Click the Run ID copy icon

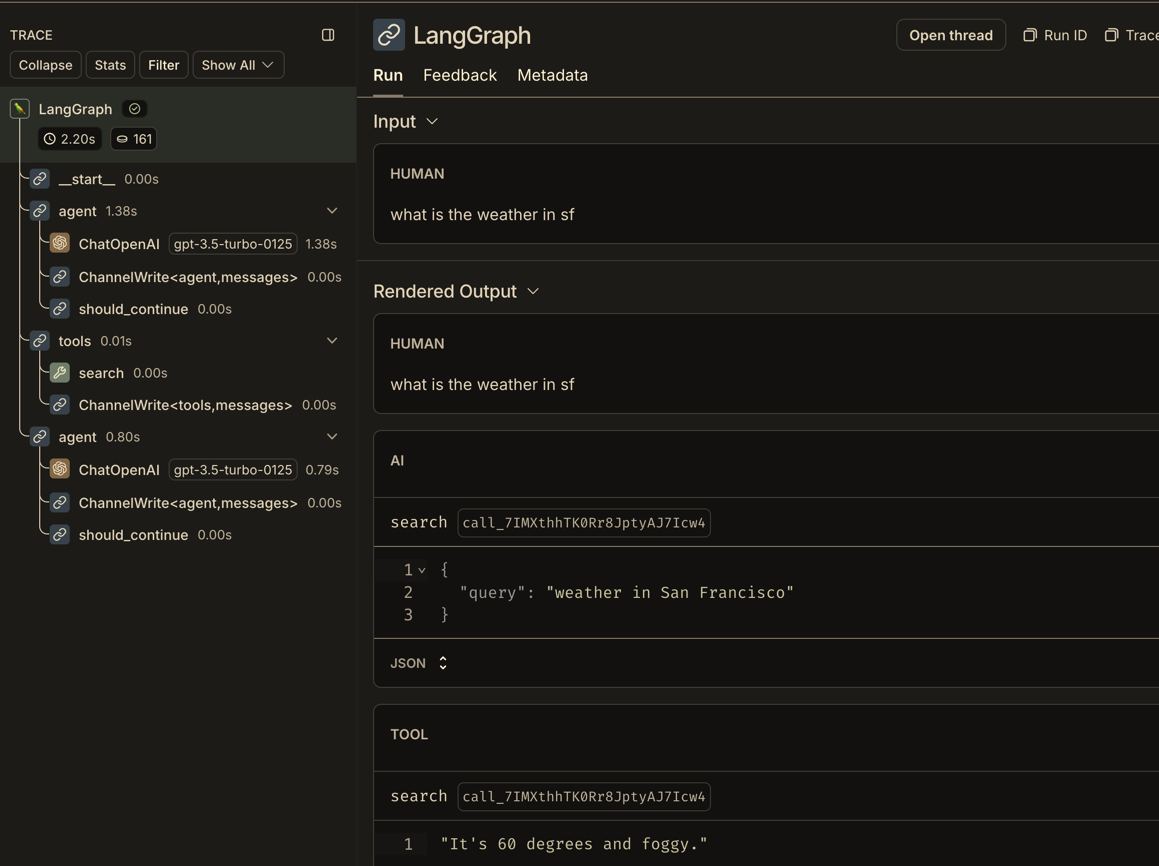click(x=1030, y=35)
